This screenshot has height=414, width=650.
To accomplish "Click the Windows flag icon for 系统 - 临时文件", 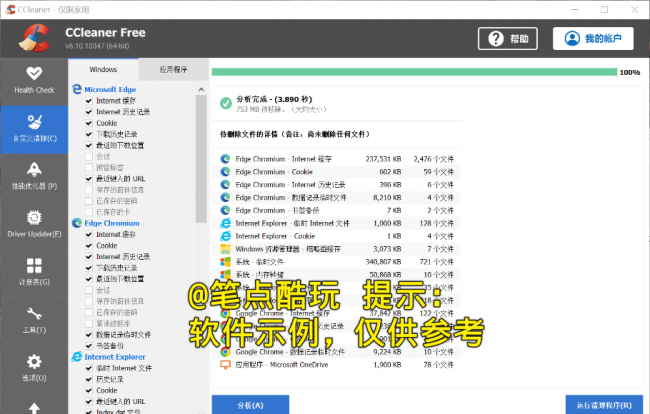I will coord(225,261).
